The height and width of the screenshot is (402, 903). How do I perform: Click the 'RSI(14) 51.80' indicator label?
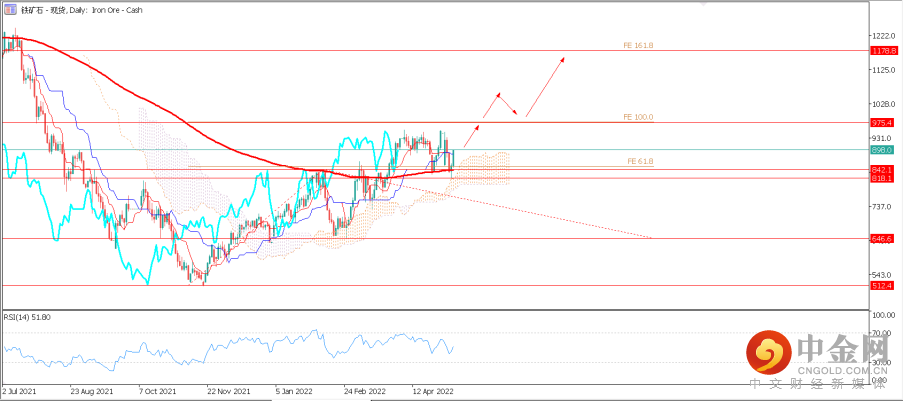pos(25,317)
